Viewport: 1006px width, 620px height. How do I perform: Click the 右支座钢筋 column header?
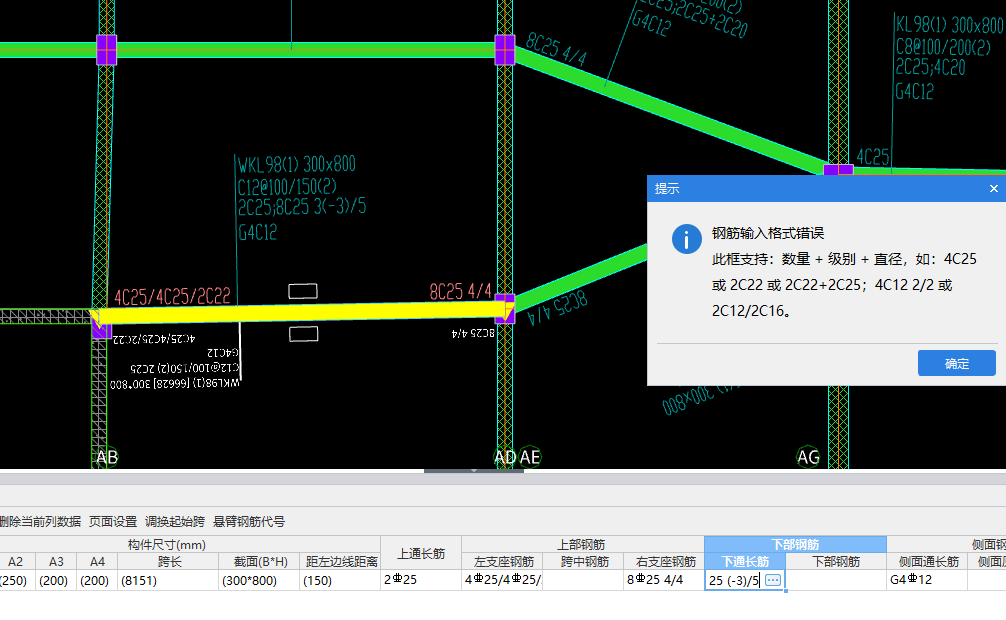665,562
